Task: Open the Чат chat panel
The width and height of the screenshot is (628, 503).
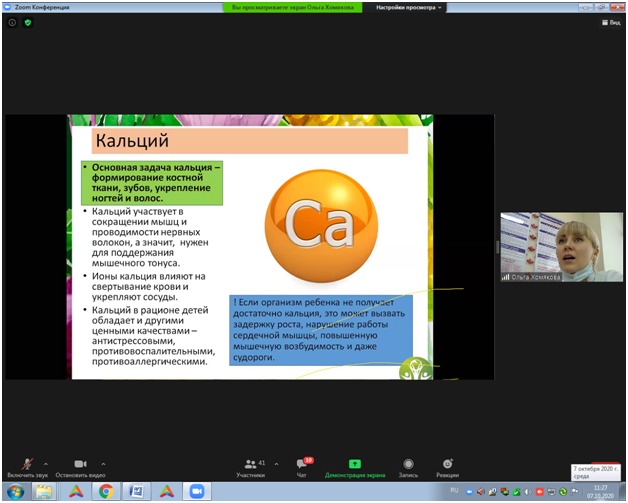Action: pos(302,467)
